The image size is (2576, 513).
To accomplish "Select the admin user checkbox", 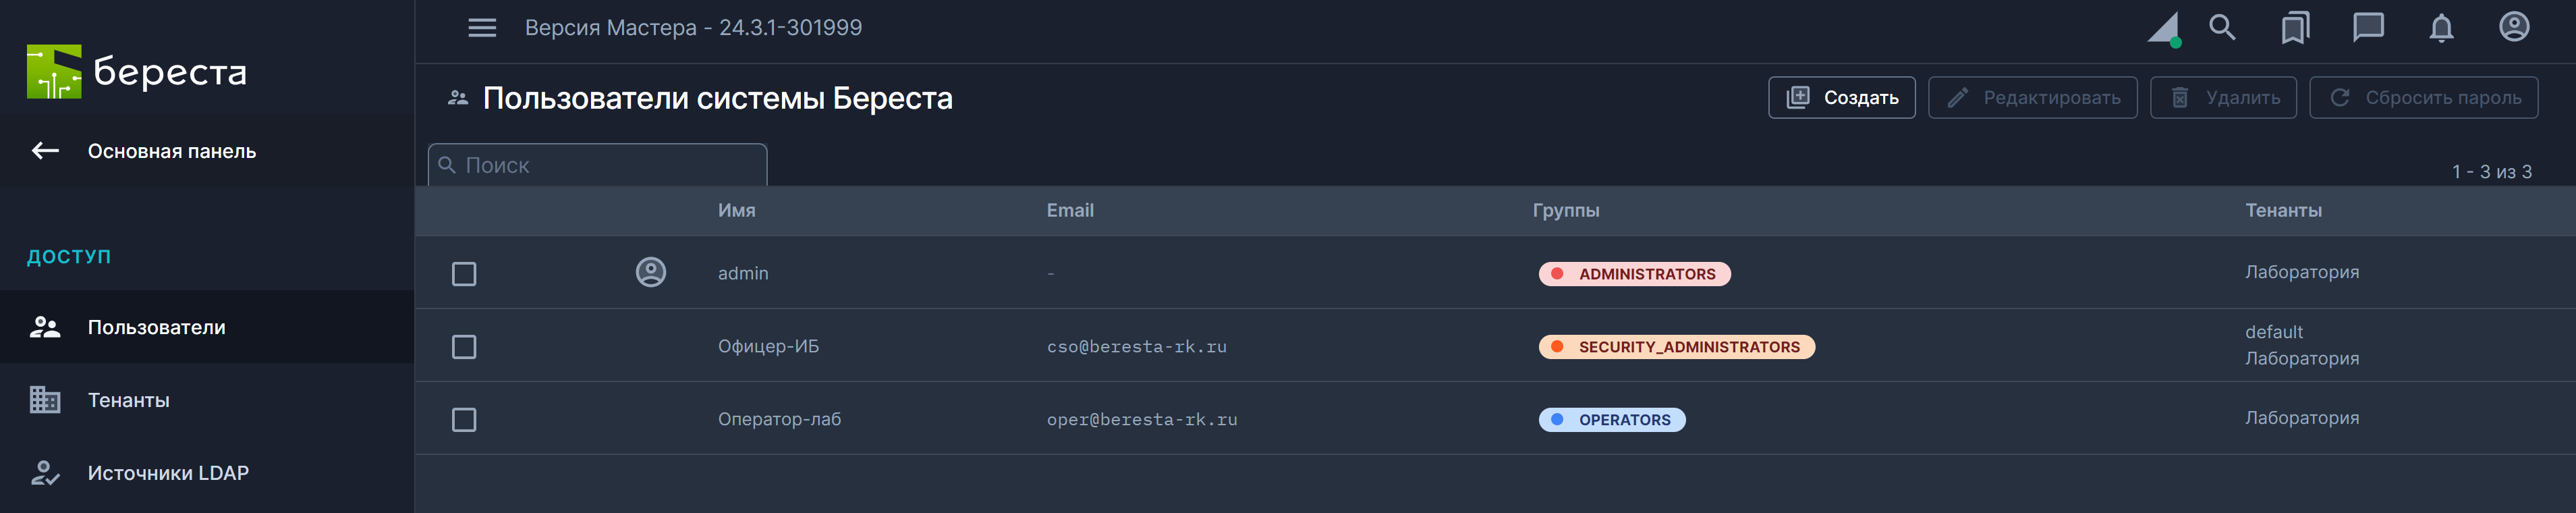I will point(464,274).
